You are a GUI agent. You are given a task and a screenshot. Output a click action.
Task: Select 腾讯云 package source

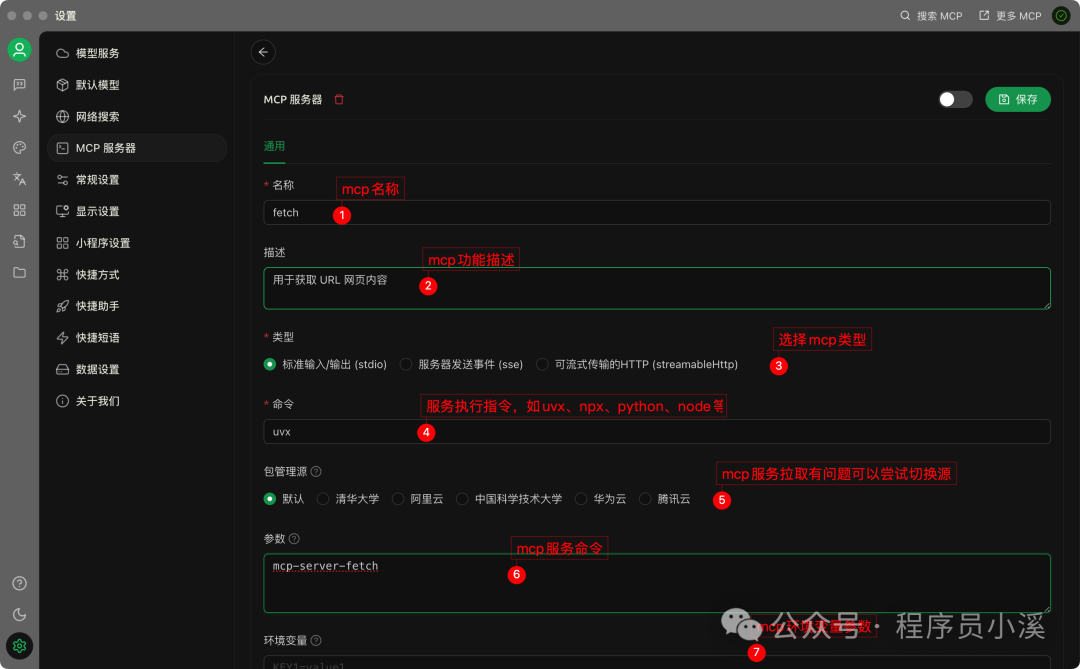[665, 499]
